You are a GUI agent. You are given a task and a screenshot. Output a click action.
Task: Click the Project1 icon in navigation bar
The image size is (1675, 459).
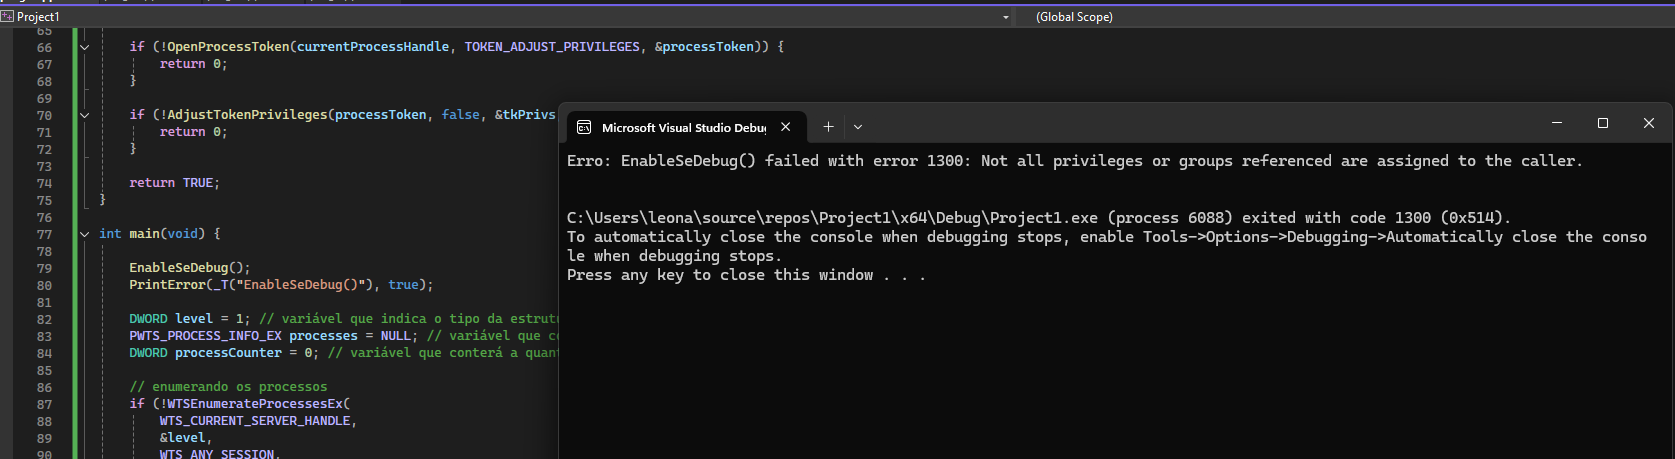[7, 17]
